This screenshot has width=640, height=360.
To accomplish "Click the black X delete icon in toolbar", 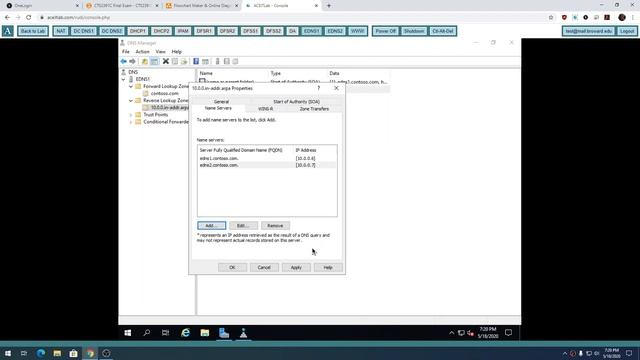I will (x=165, y=61).
